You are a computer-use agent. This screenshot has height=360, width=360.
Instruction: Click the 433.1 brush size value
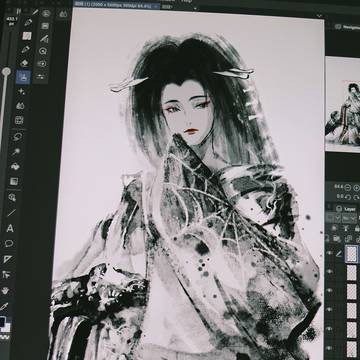tap(11, 19)
